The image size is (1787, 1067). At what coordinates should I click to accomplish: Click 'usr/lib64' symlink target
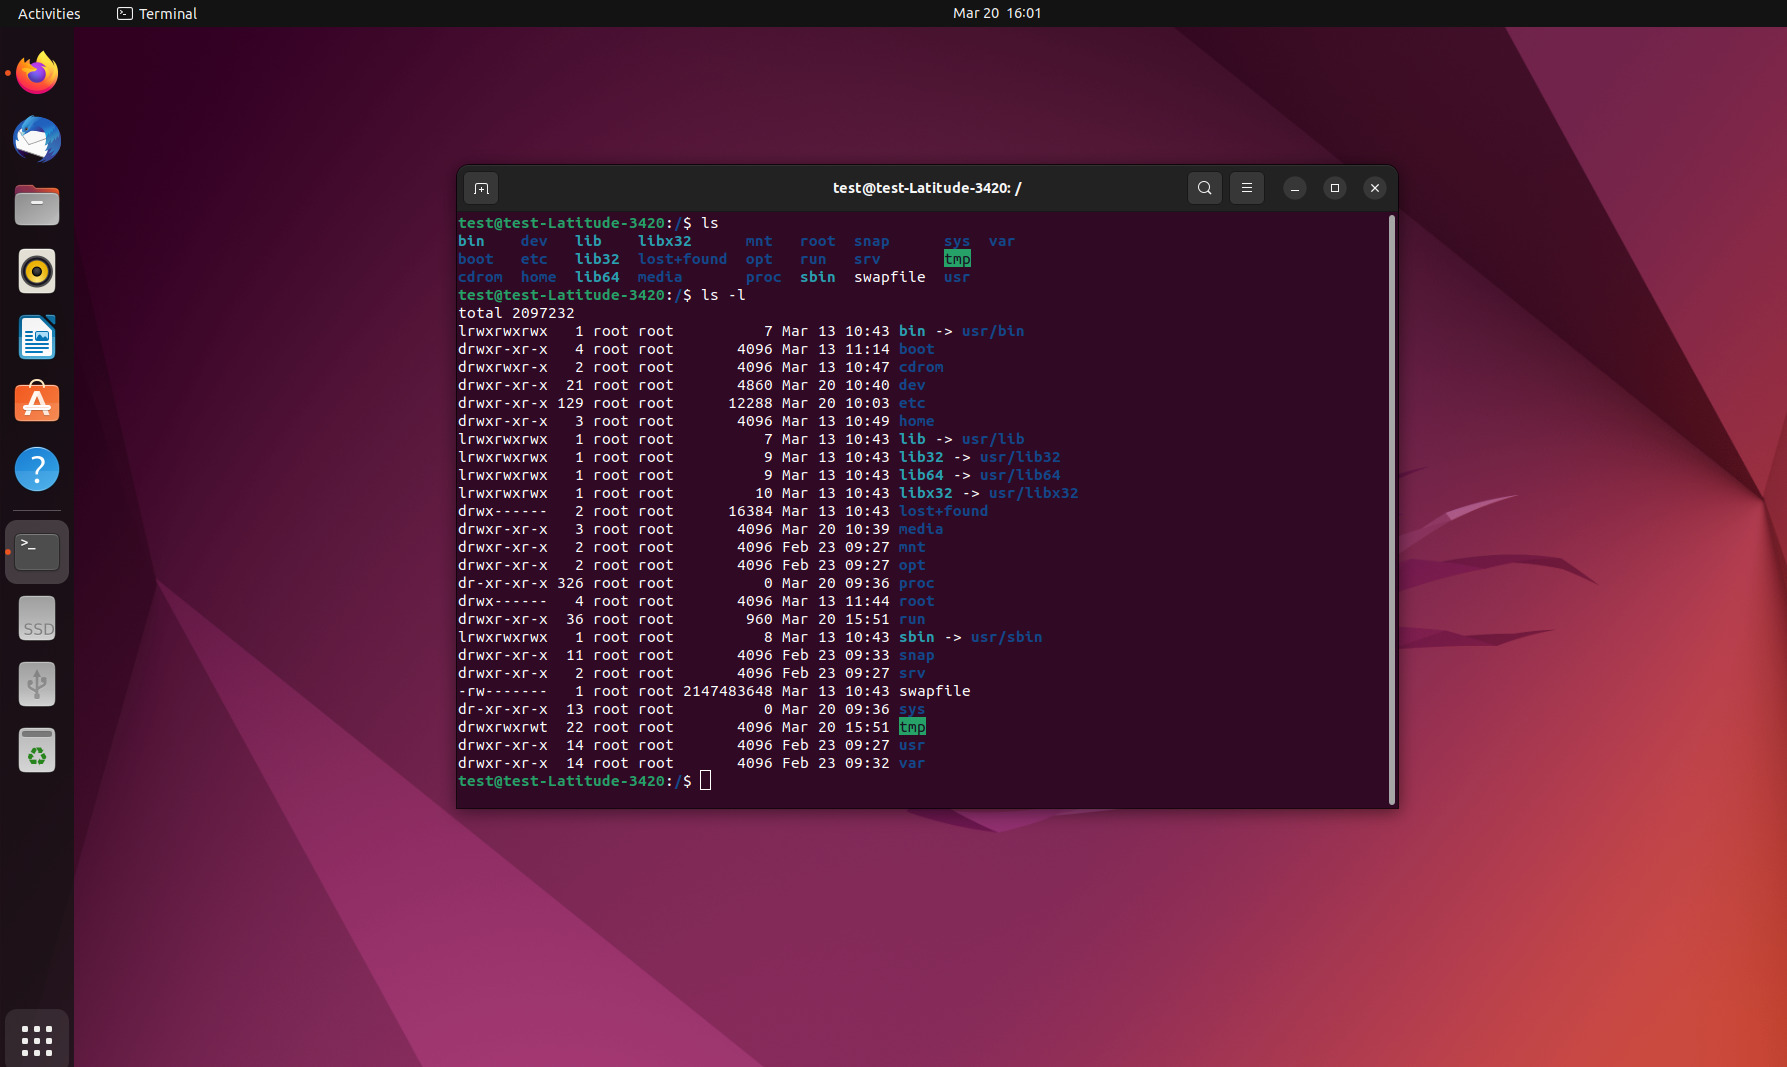(x=1020, y=475)
